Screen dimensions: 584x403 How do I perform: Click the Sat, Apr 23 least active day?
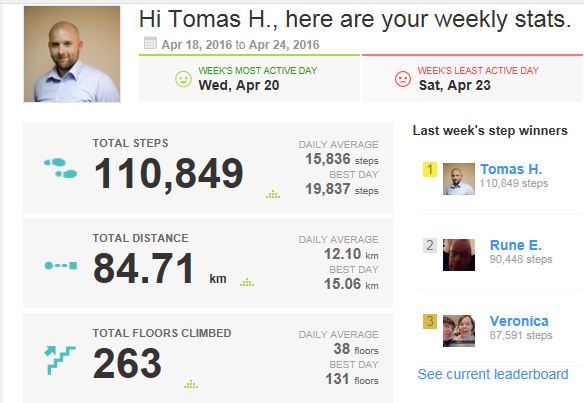[x=455, y=85]
